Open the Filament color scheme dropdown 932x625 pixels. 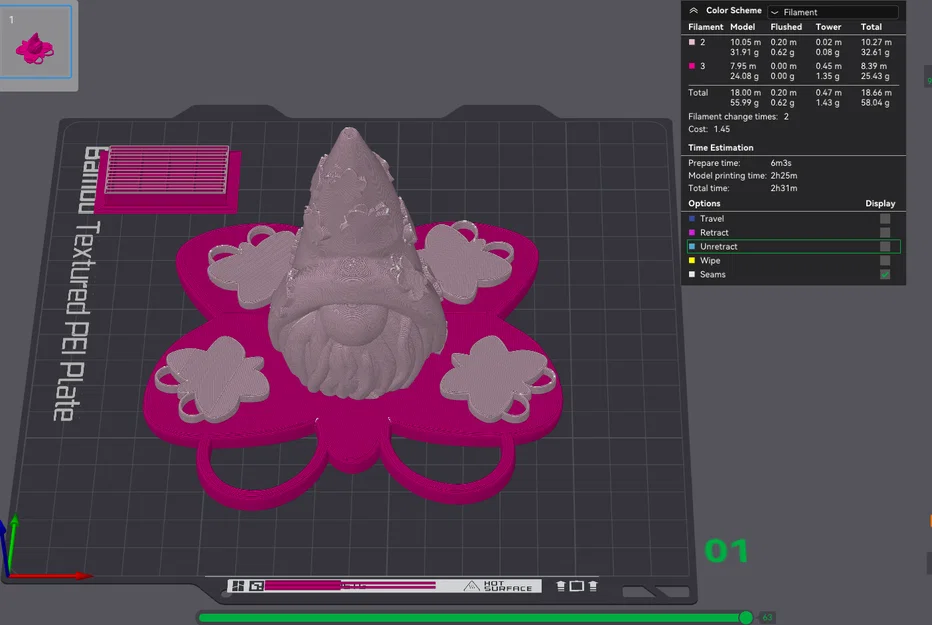tap(832, 12)
